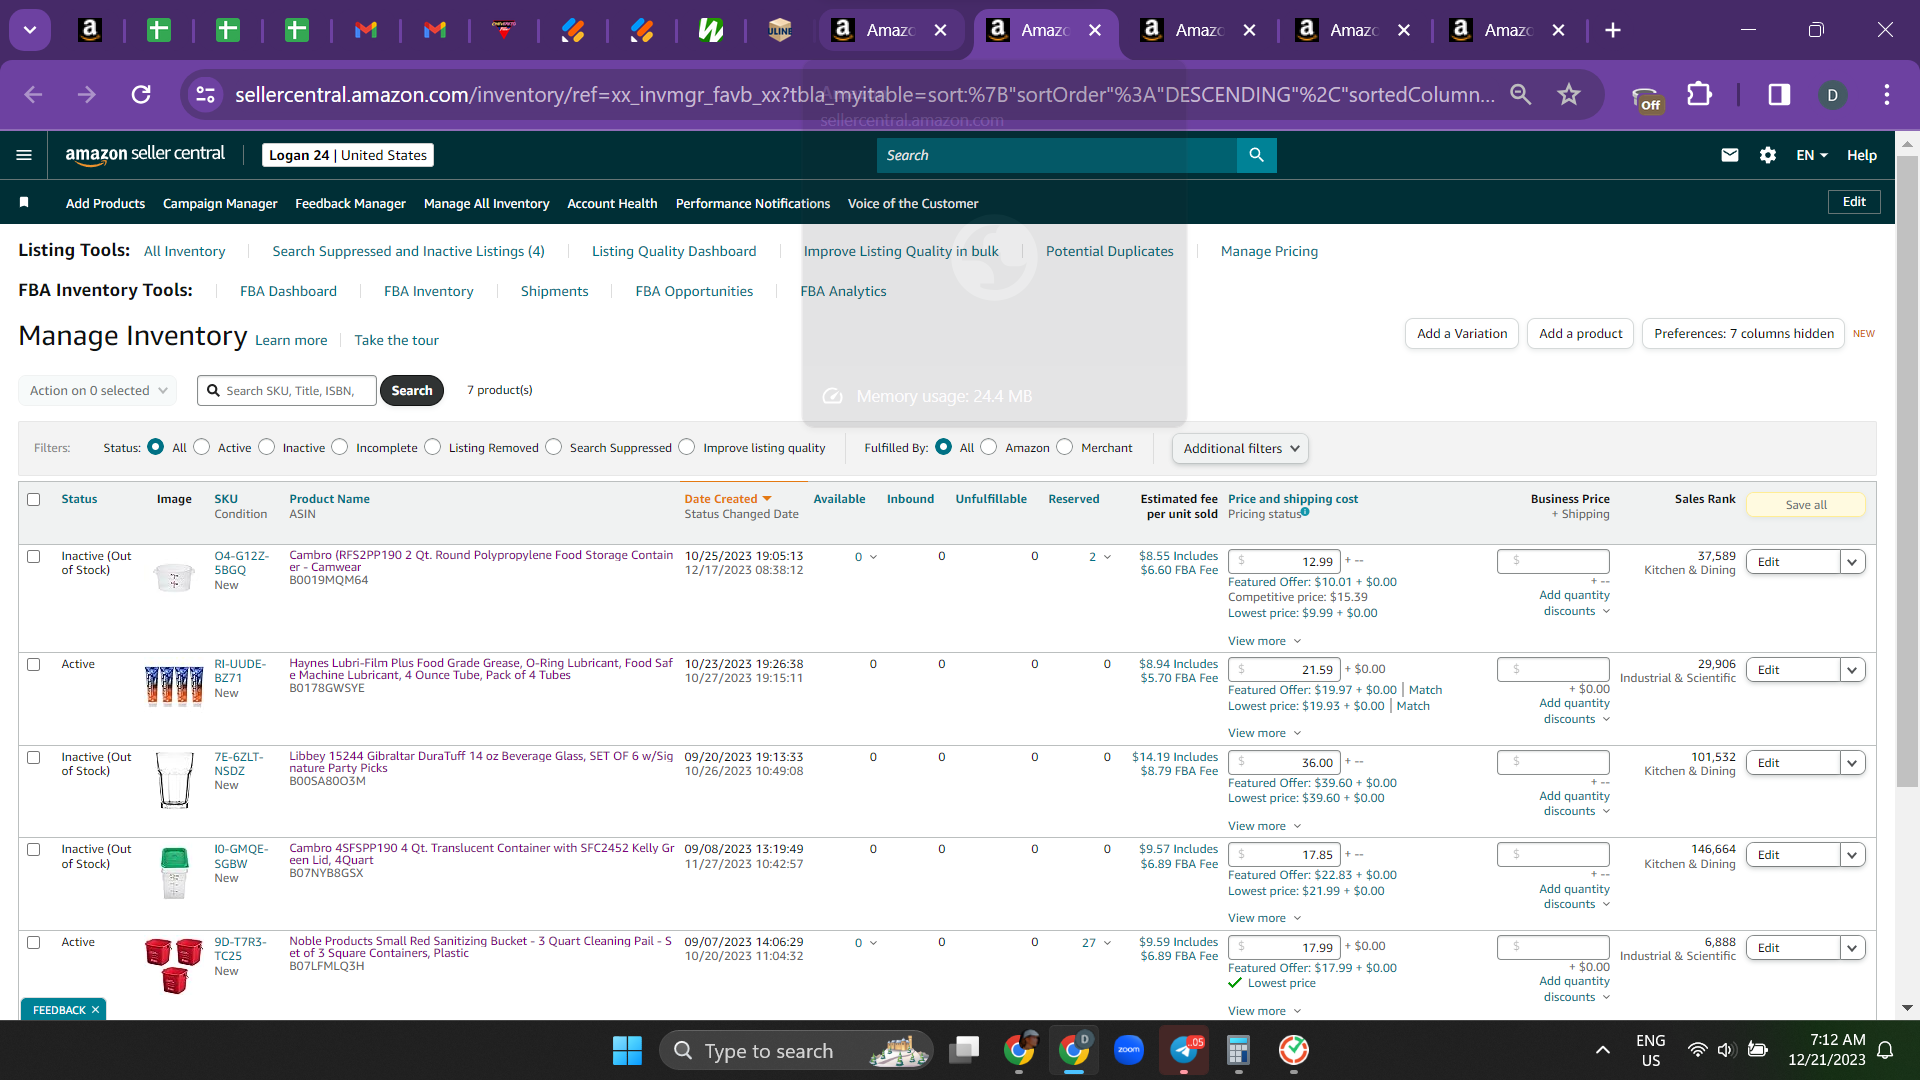Bookmark this page with the star icon
Screen dimensions: 1920x1080
pyautogui.click(x=1569, y=94)
